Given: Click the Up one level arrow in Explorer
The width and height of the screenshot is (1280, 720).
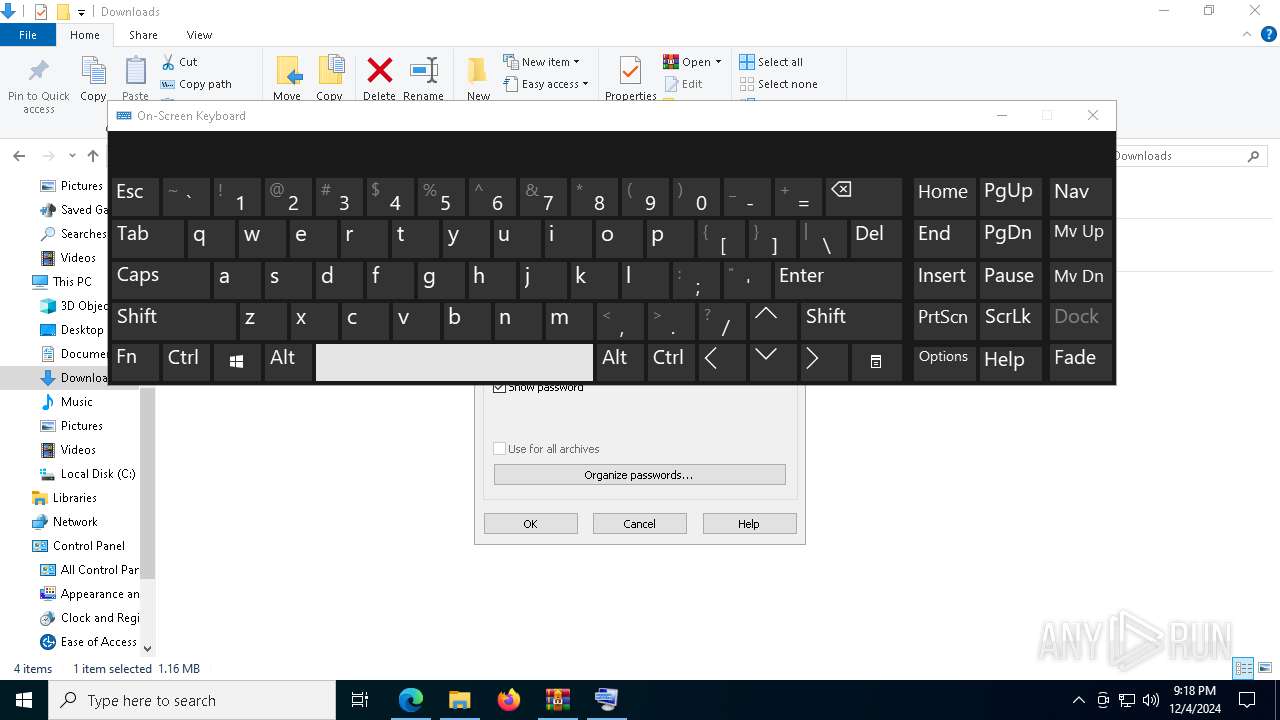Looking at the screenshot, I should (x=93, y=156).
